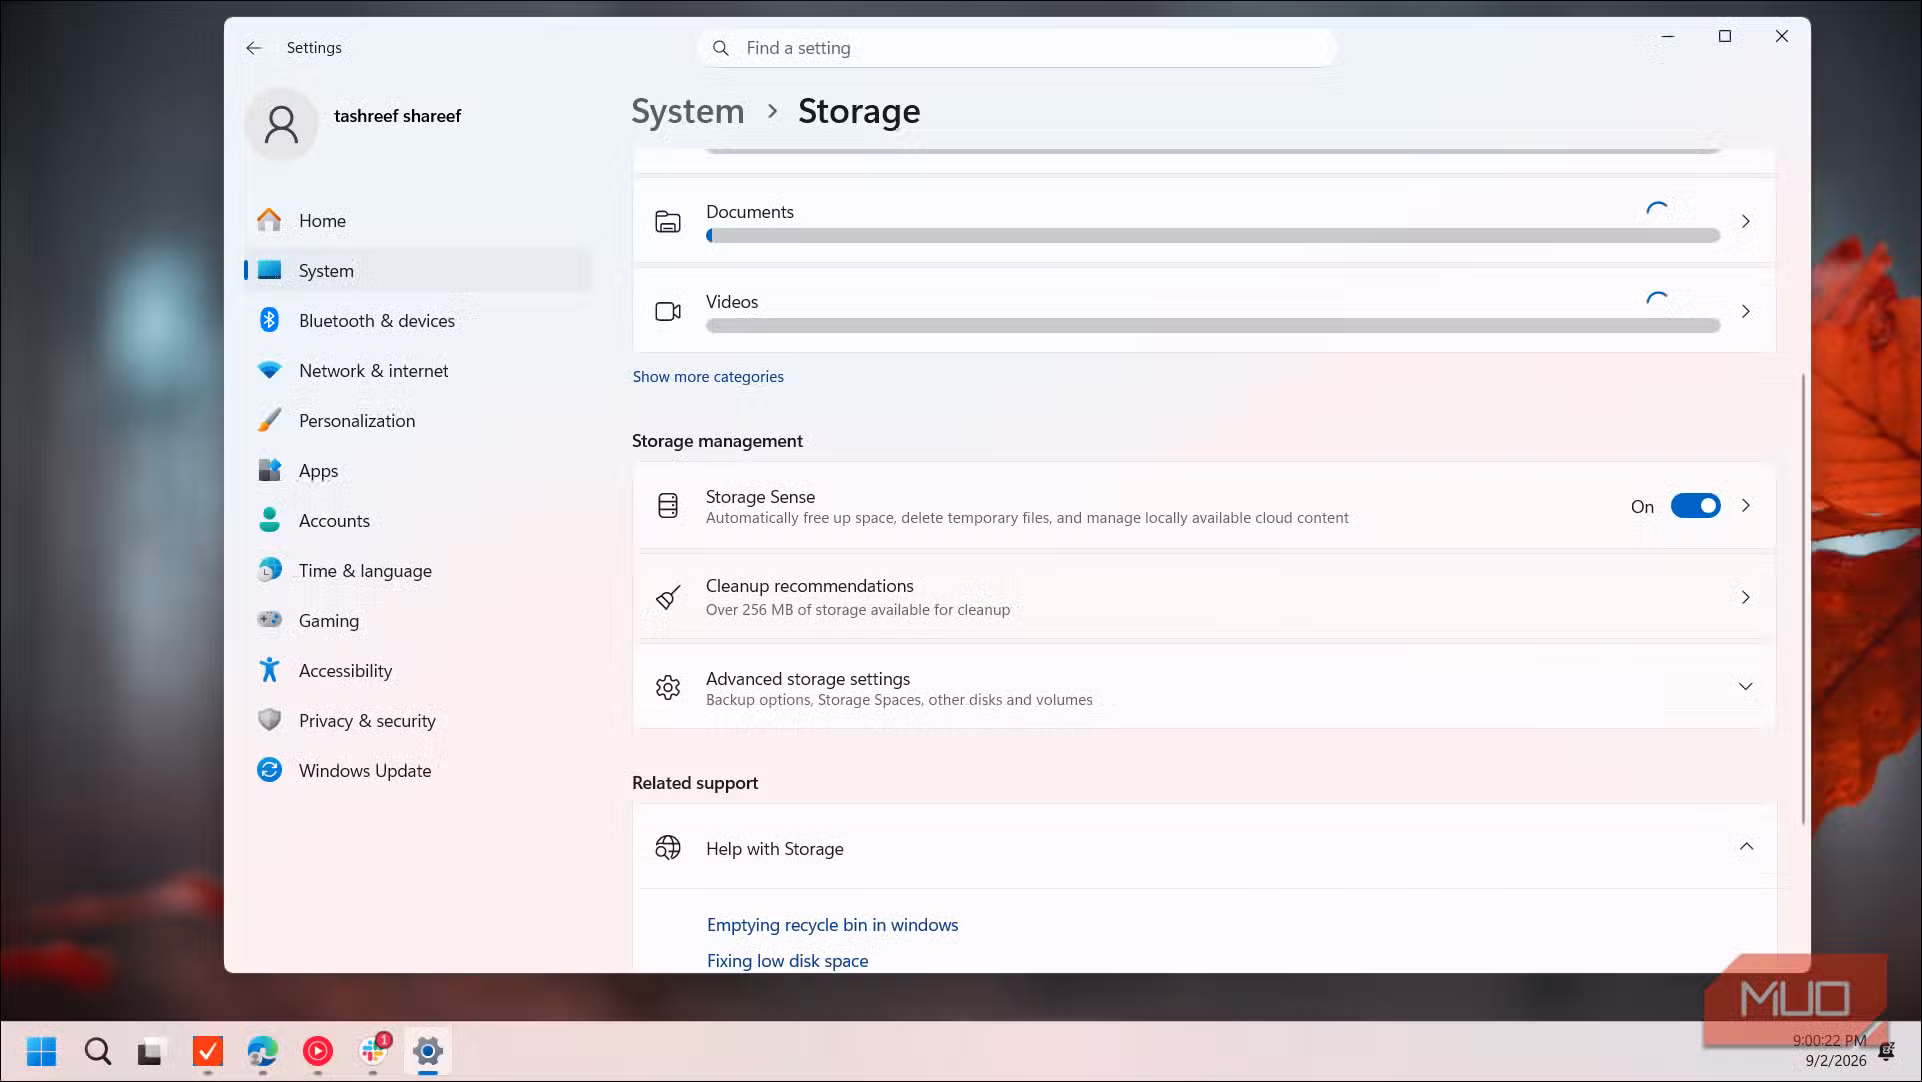This screenshot has height=1082, width=1922.
Task: Open Windows Update in sidebar
Action: (417, 771)
